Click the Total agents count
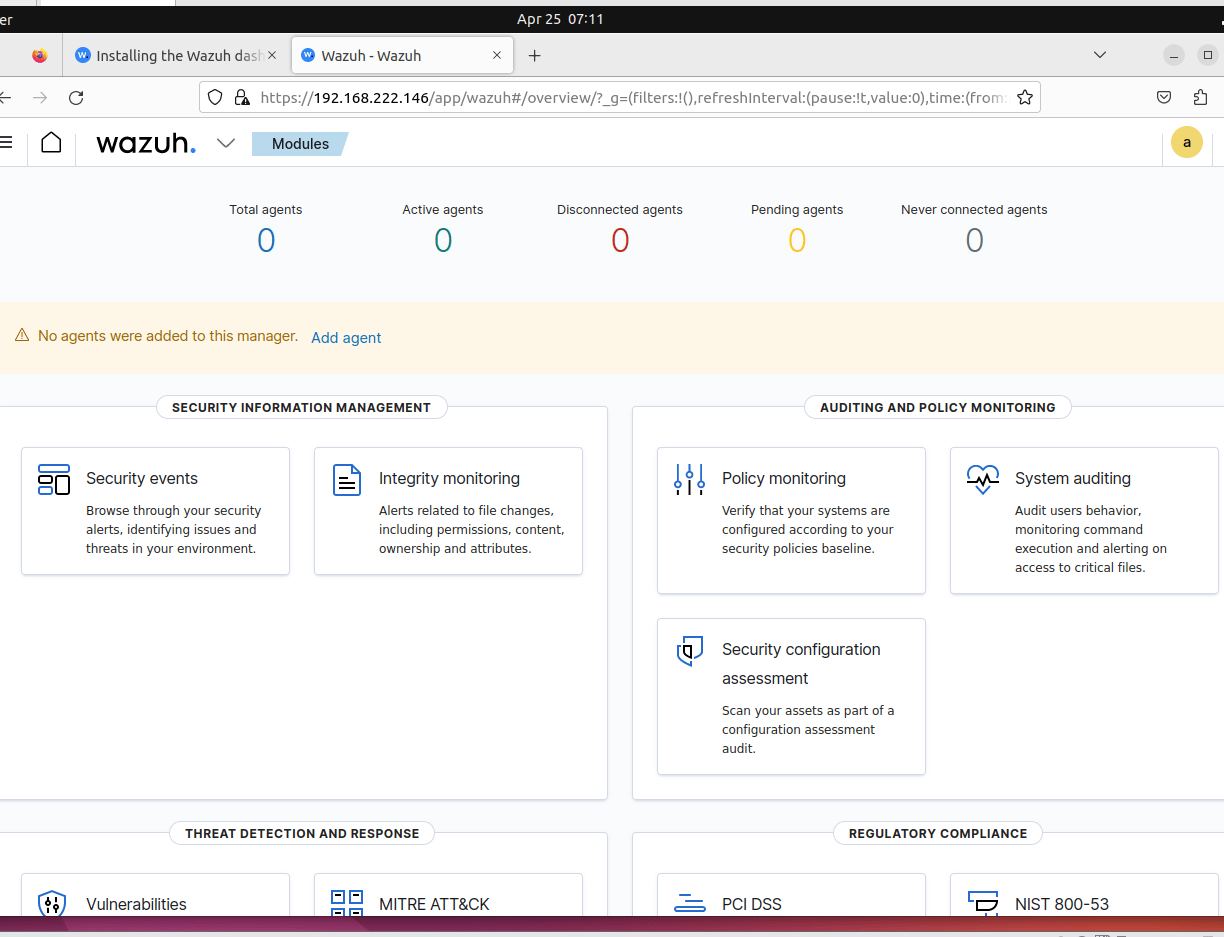The height and width of the screenshot is (937, 1224). pos(266,241)
